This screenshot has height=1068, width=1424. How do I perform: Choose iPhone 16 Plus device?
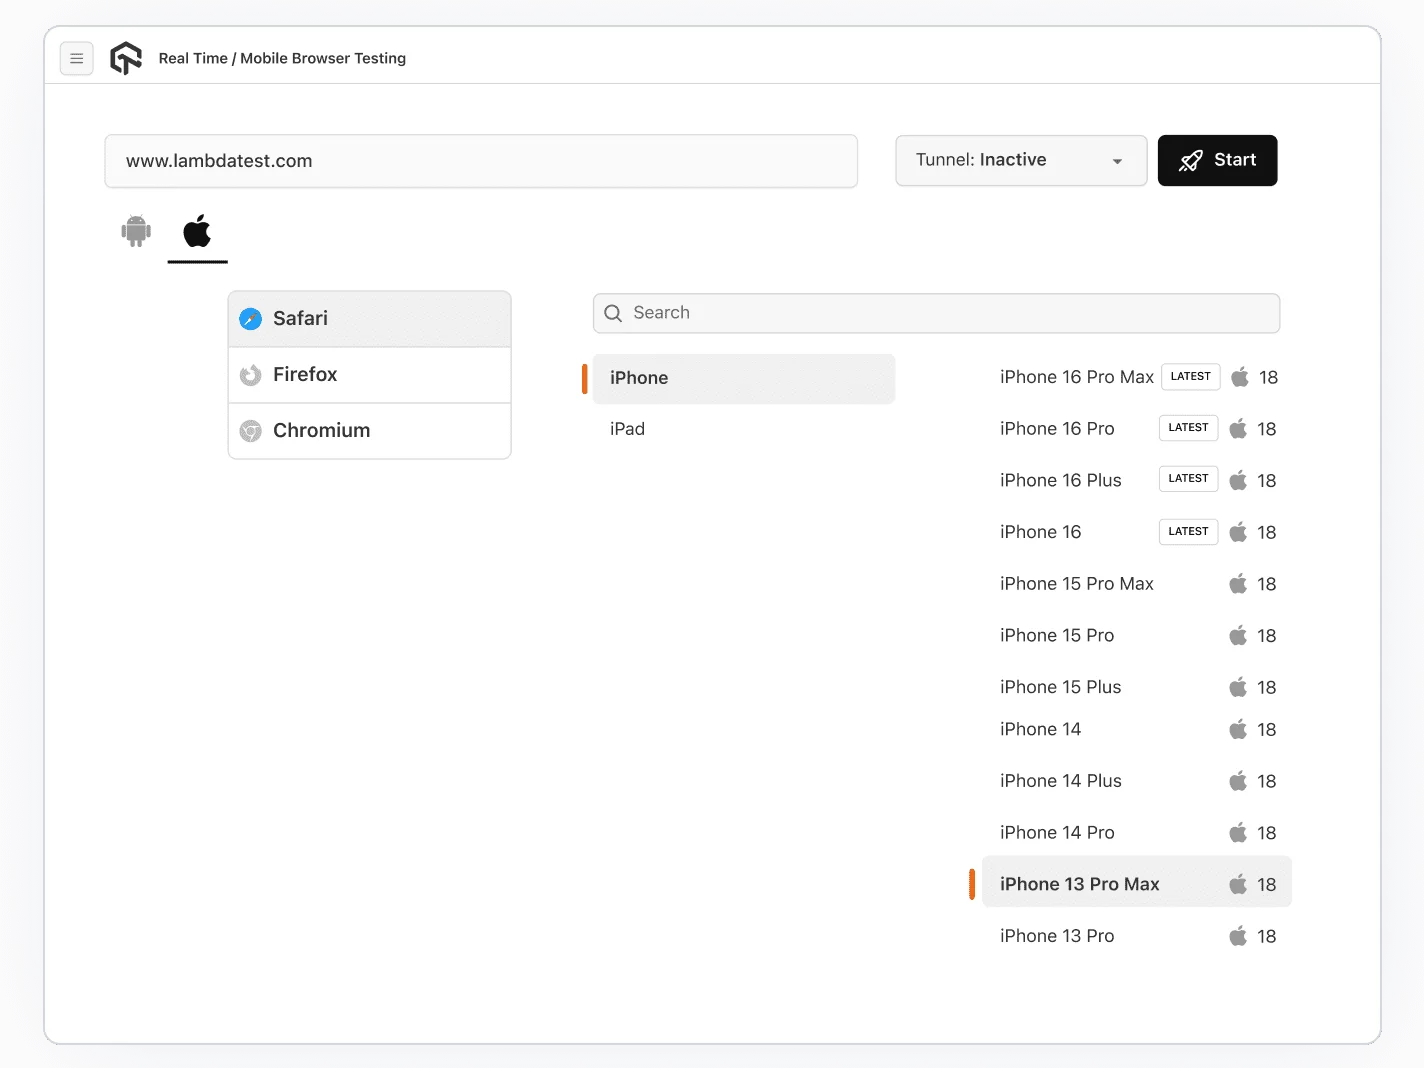coord(1060,481)
